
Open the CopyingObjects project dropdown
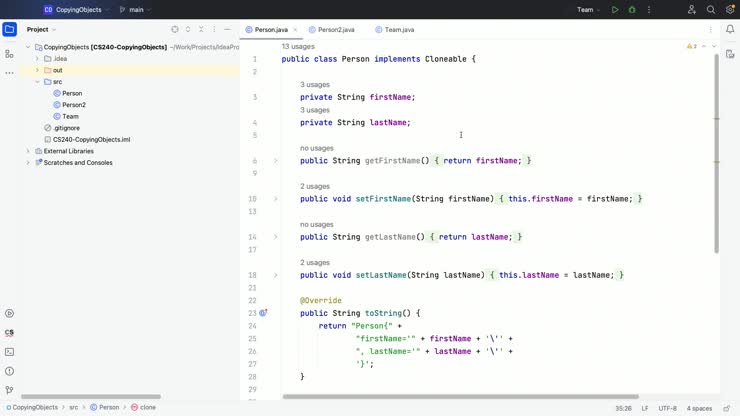[76, 9]
